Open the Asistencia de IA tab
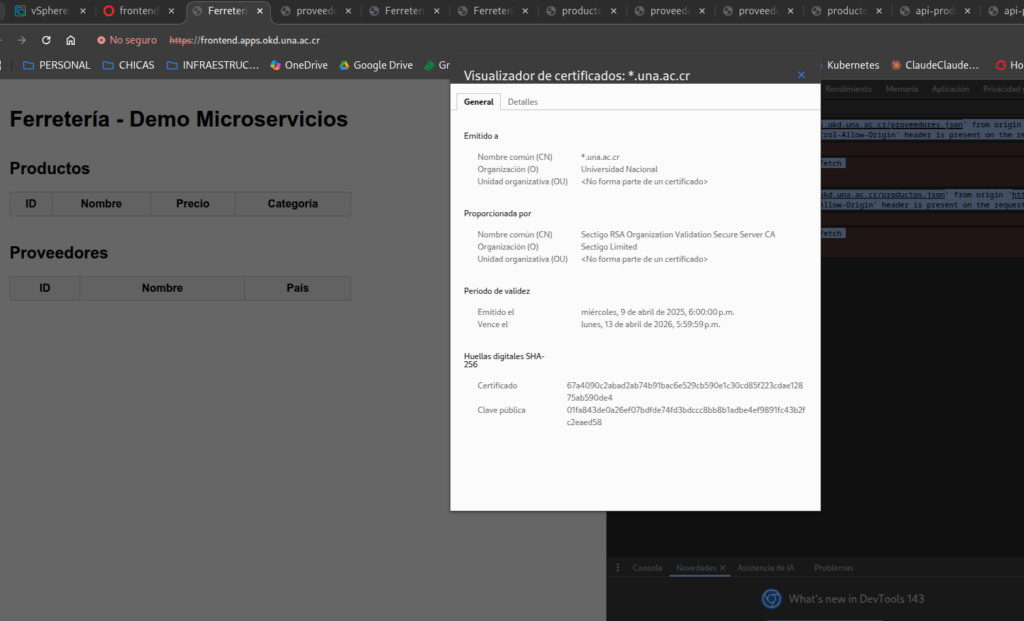The image size is (1024, 621). [765, 568]
